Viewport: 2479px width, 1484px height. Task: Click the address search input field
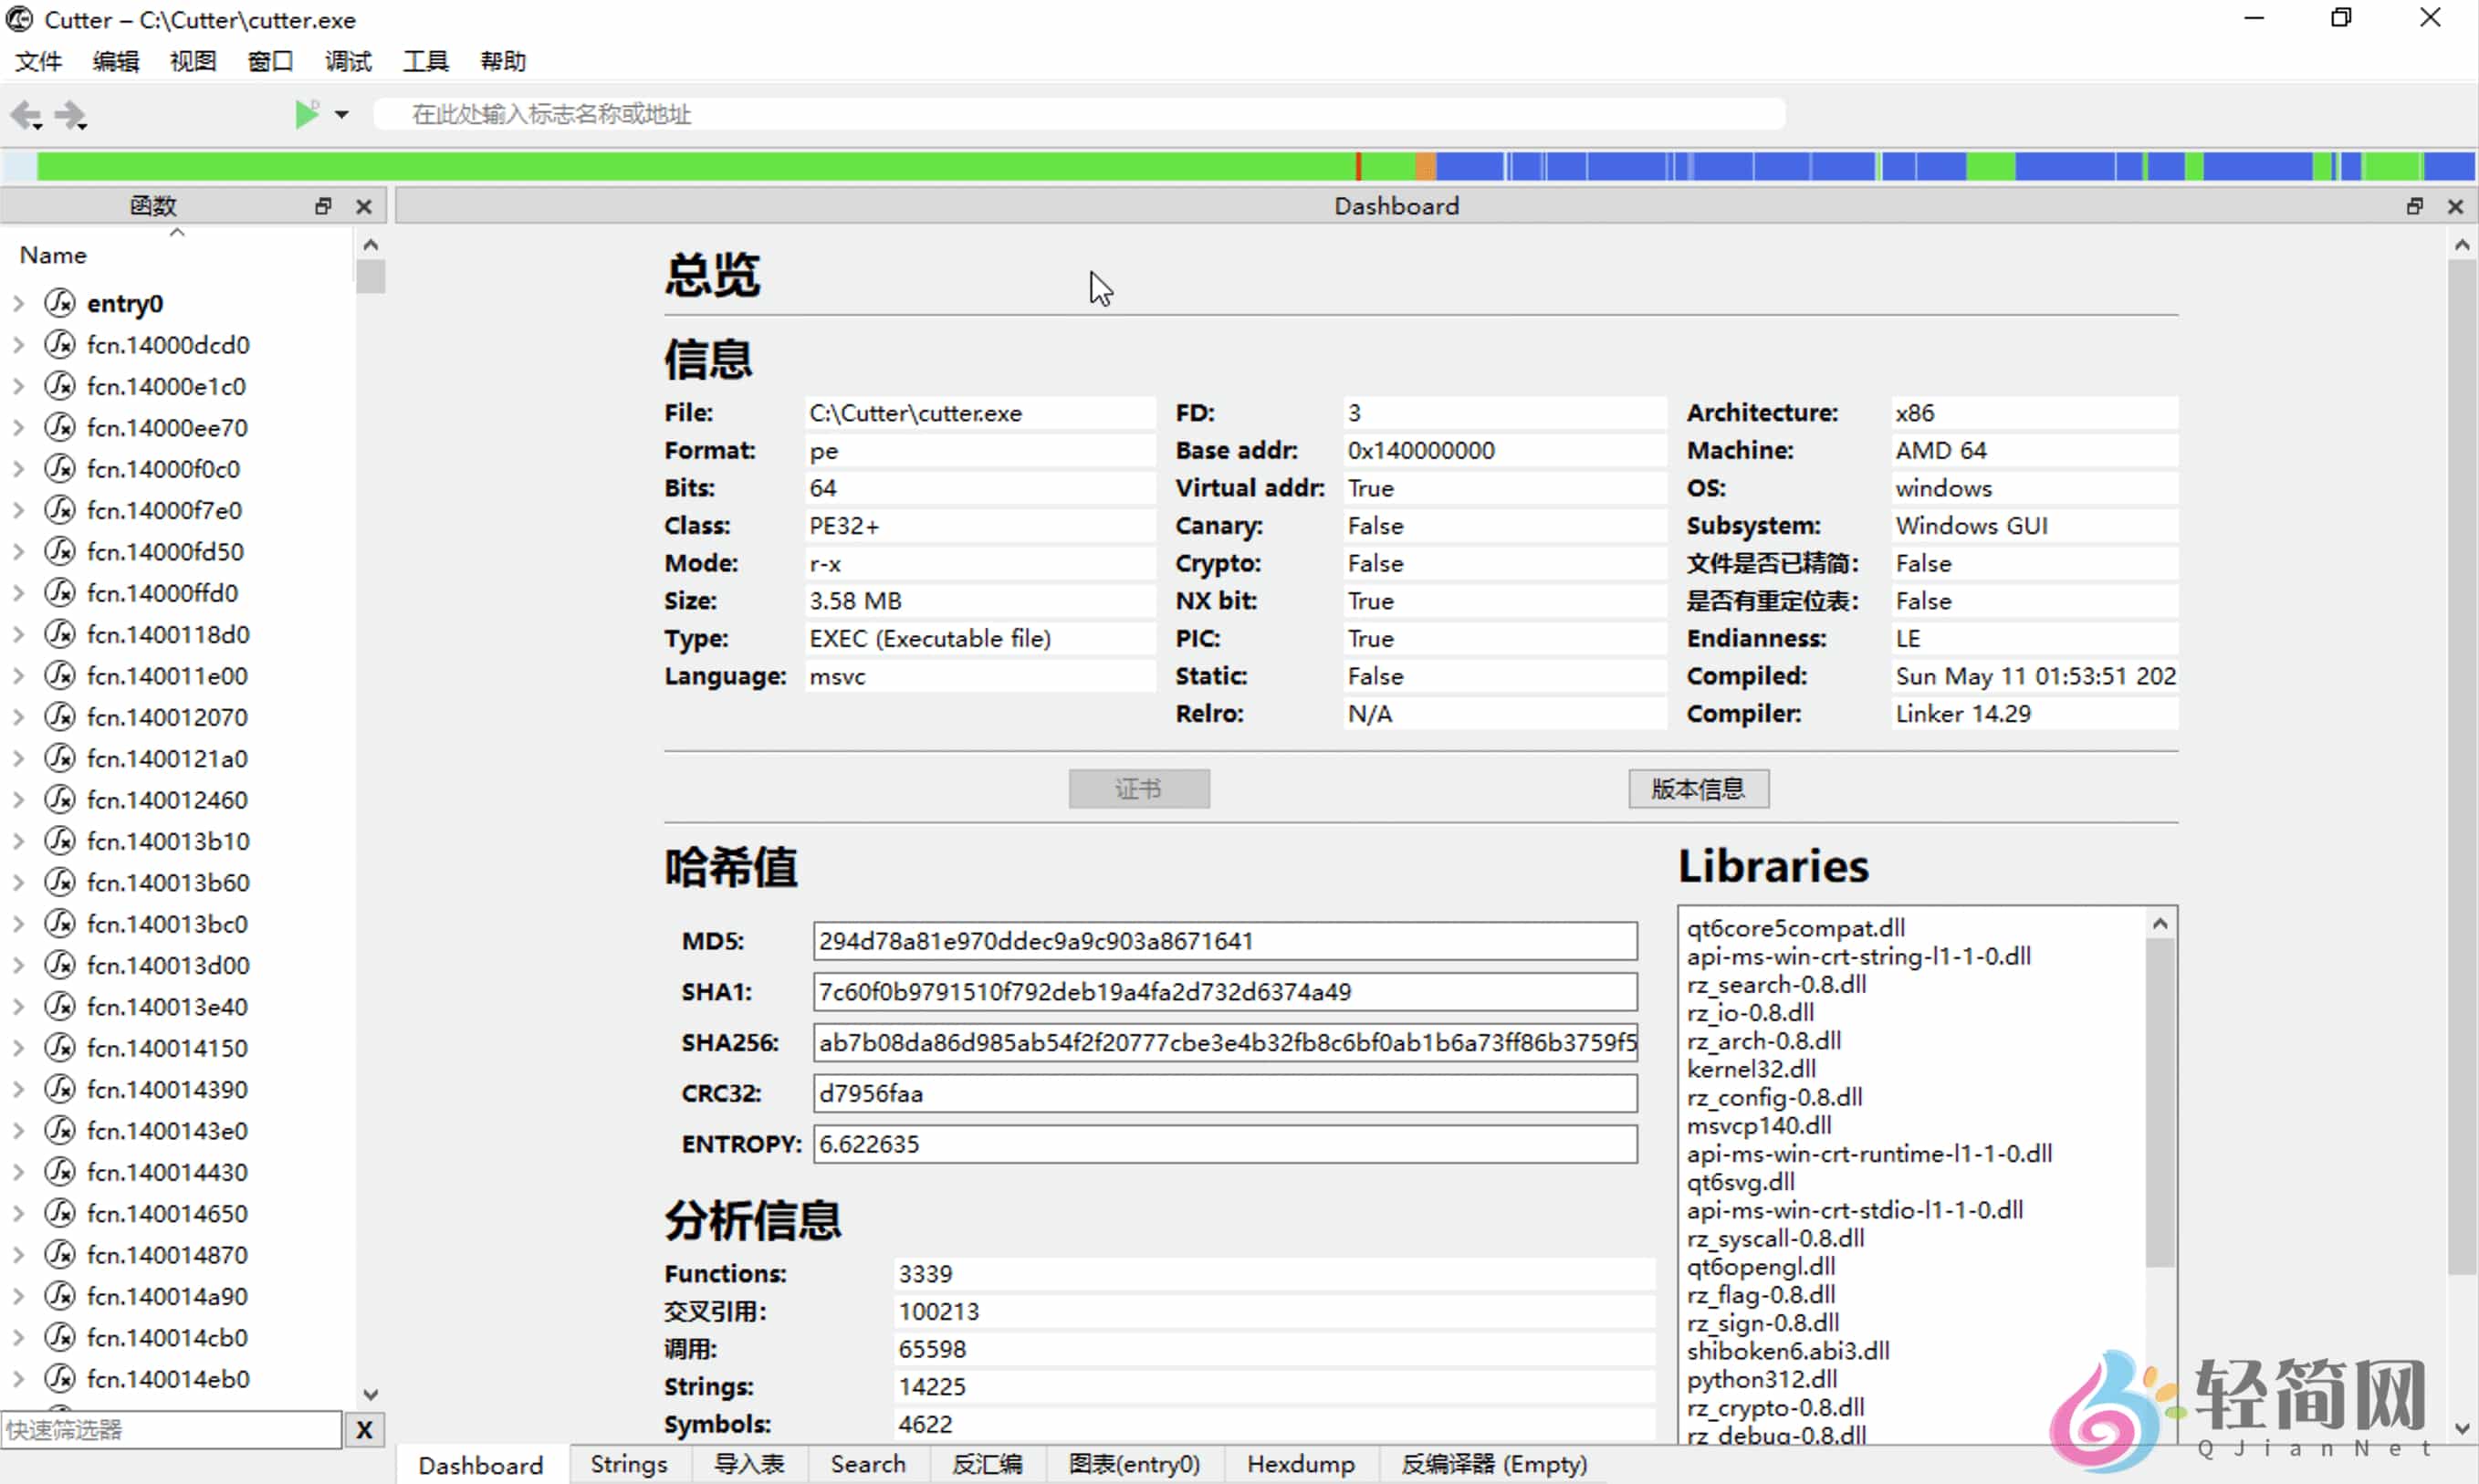pyautogui.click(x=1080, y=113)
